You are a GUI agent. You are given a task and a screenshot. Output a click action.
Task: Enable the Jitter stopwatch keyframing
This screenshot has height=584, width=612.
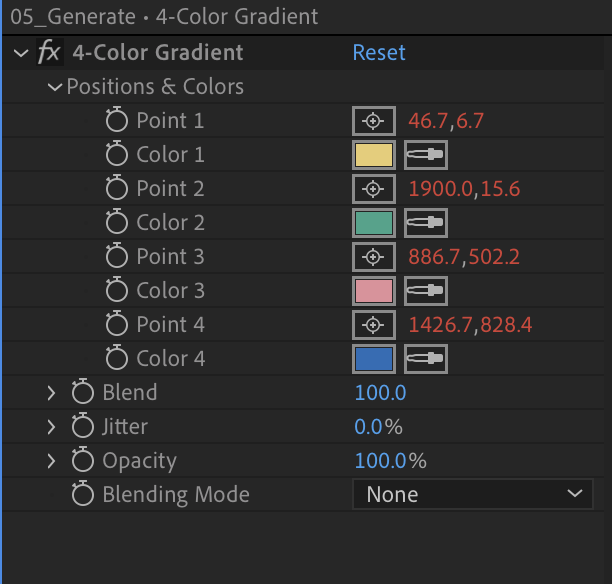(x=83, y=425)
